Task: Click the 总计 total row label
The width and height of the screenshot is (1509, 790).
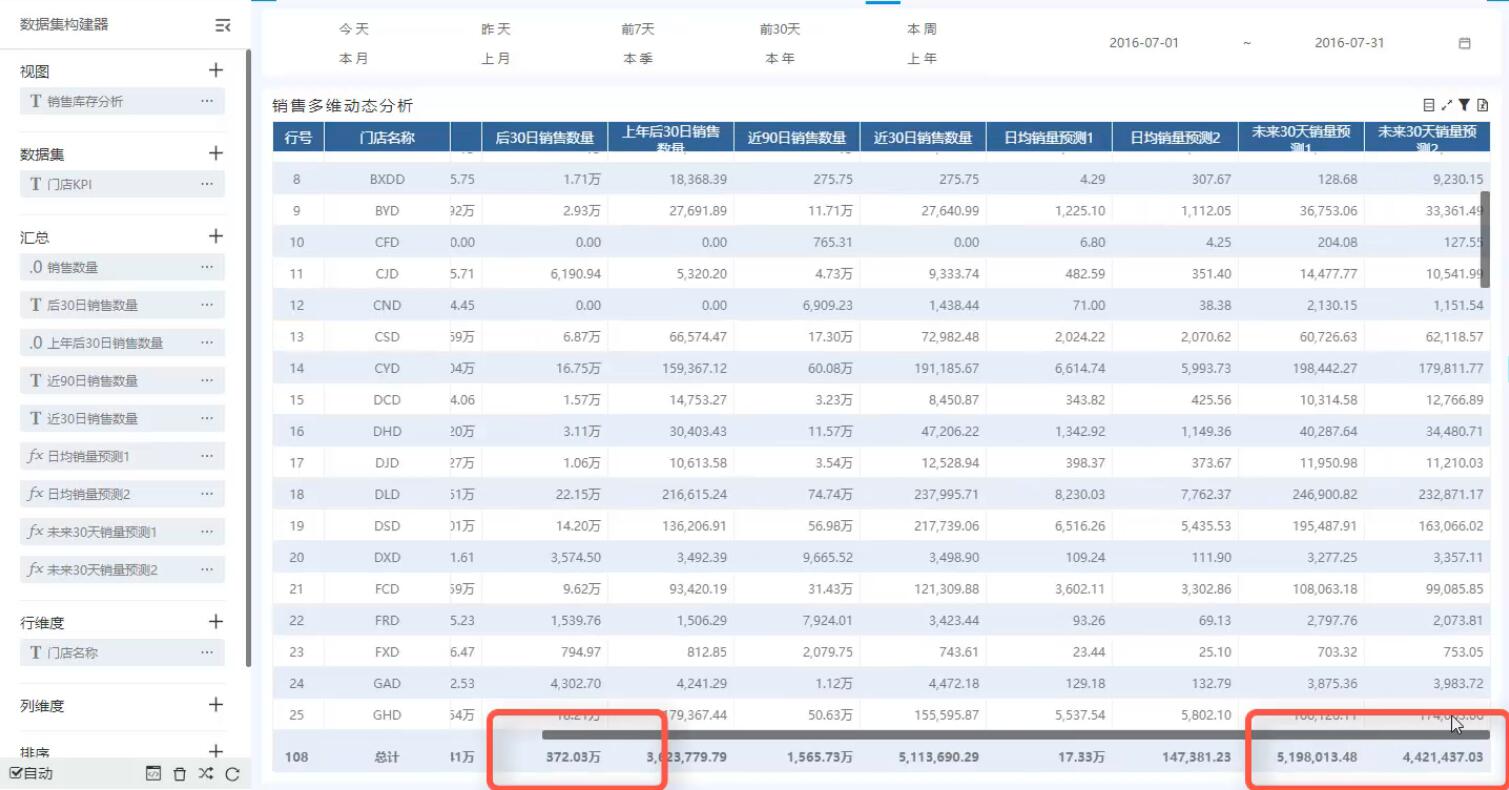Action: [x=387, y=757]
